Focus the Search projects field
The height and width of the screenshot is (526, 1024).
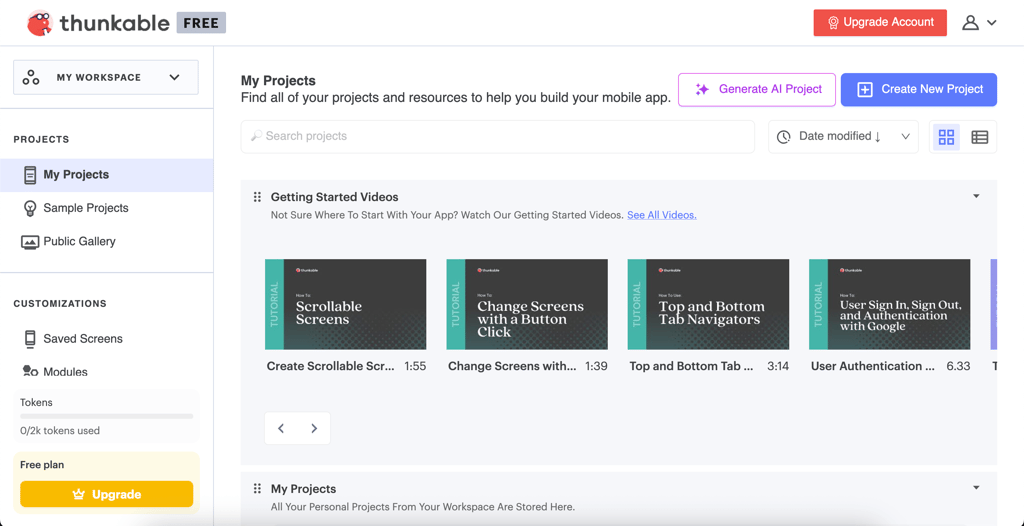[498, 137]
